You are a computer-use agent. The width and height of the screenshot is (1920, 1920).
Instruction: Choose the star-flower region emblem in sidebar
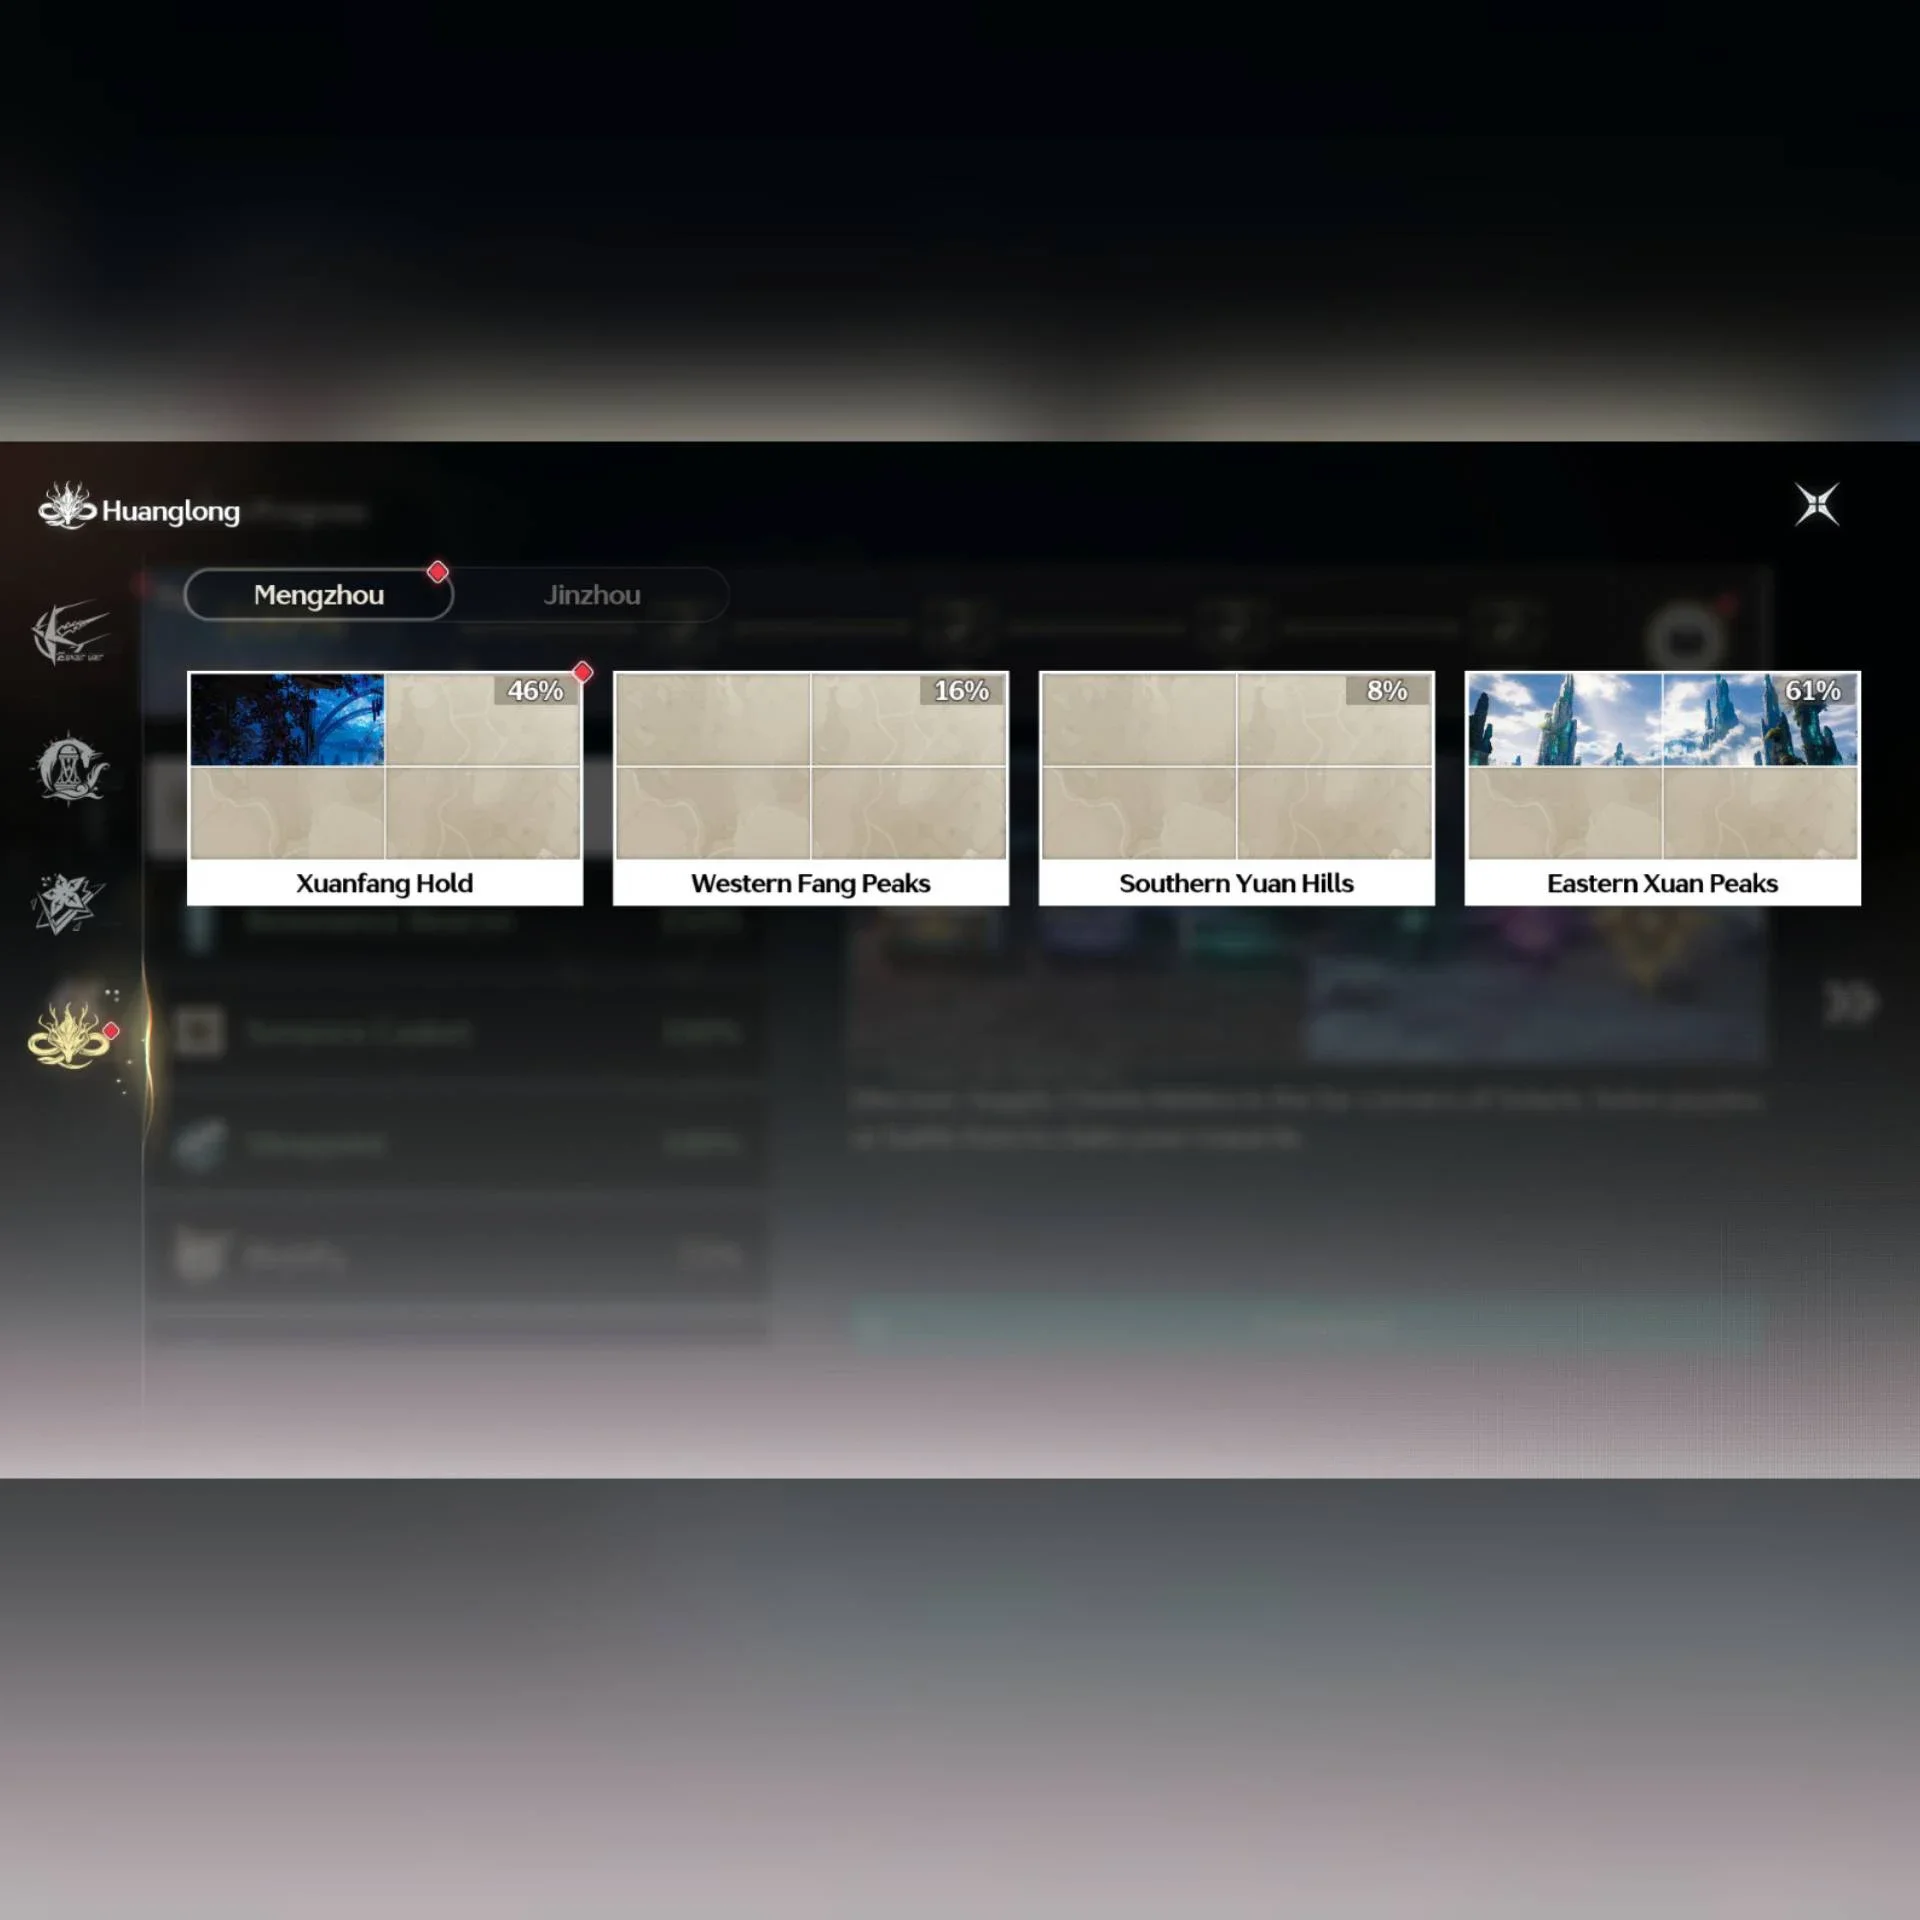(x=68, y=902)
